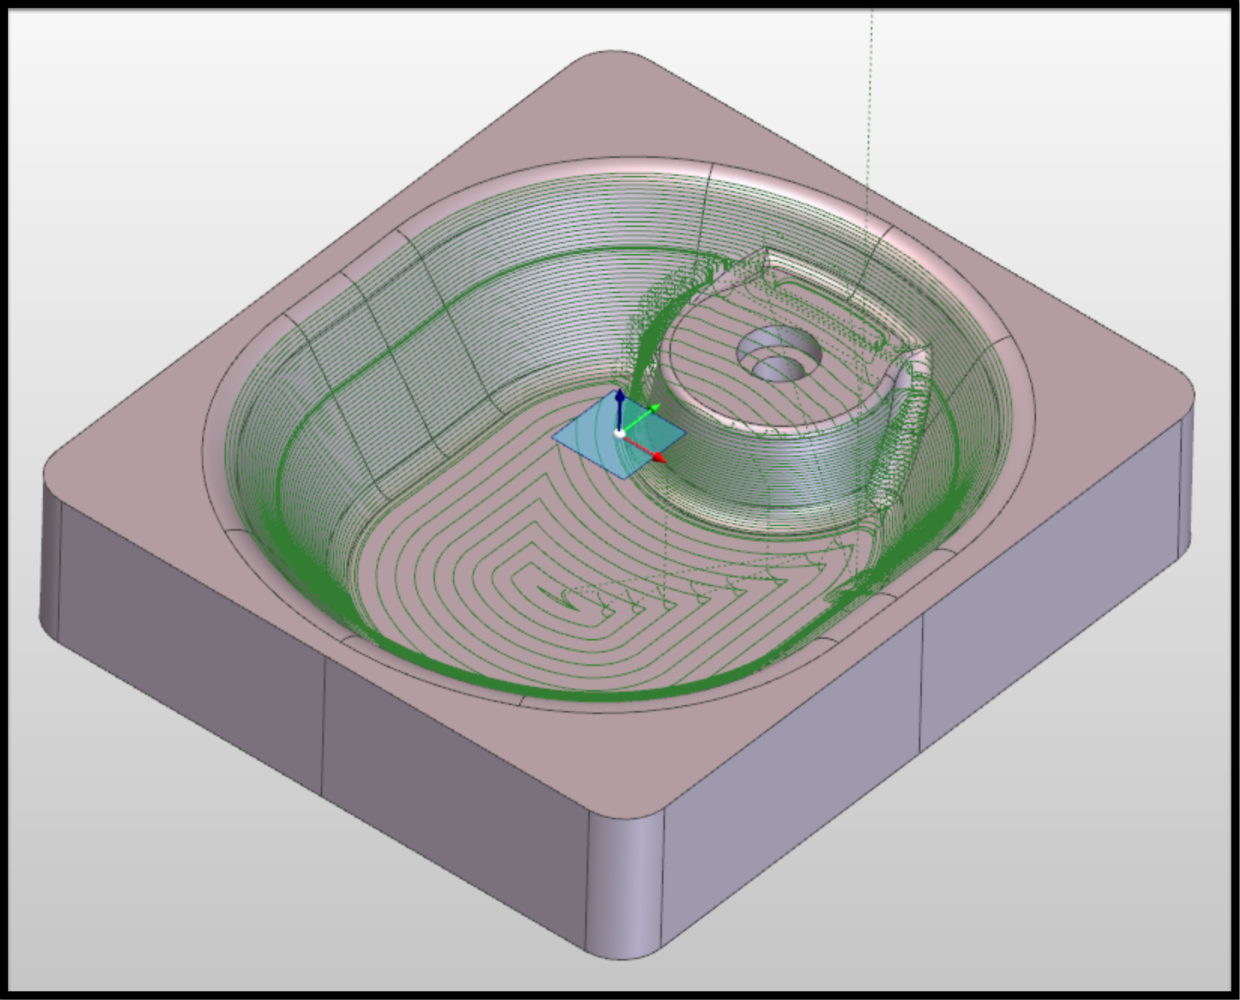Pick the light blue work plane square

(x=620, y=435)
